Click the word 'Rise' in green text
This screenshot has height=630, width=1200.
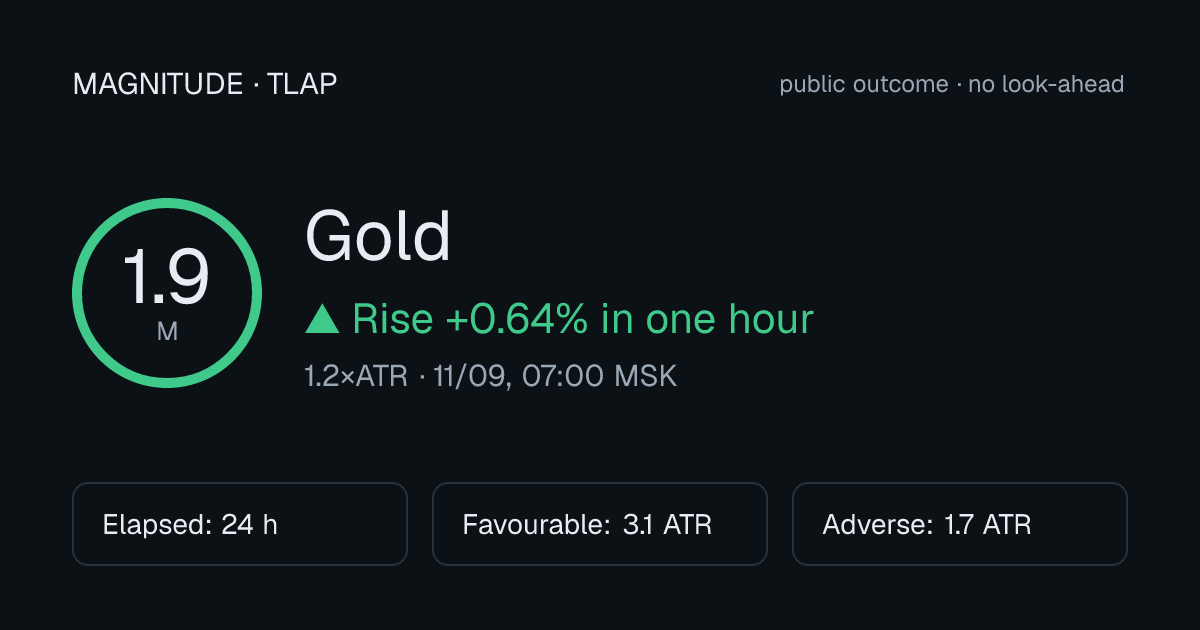click(x=393, y=319)
